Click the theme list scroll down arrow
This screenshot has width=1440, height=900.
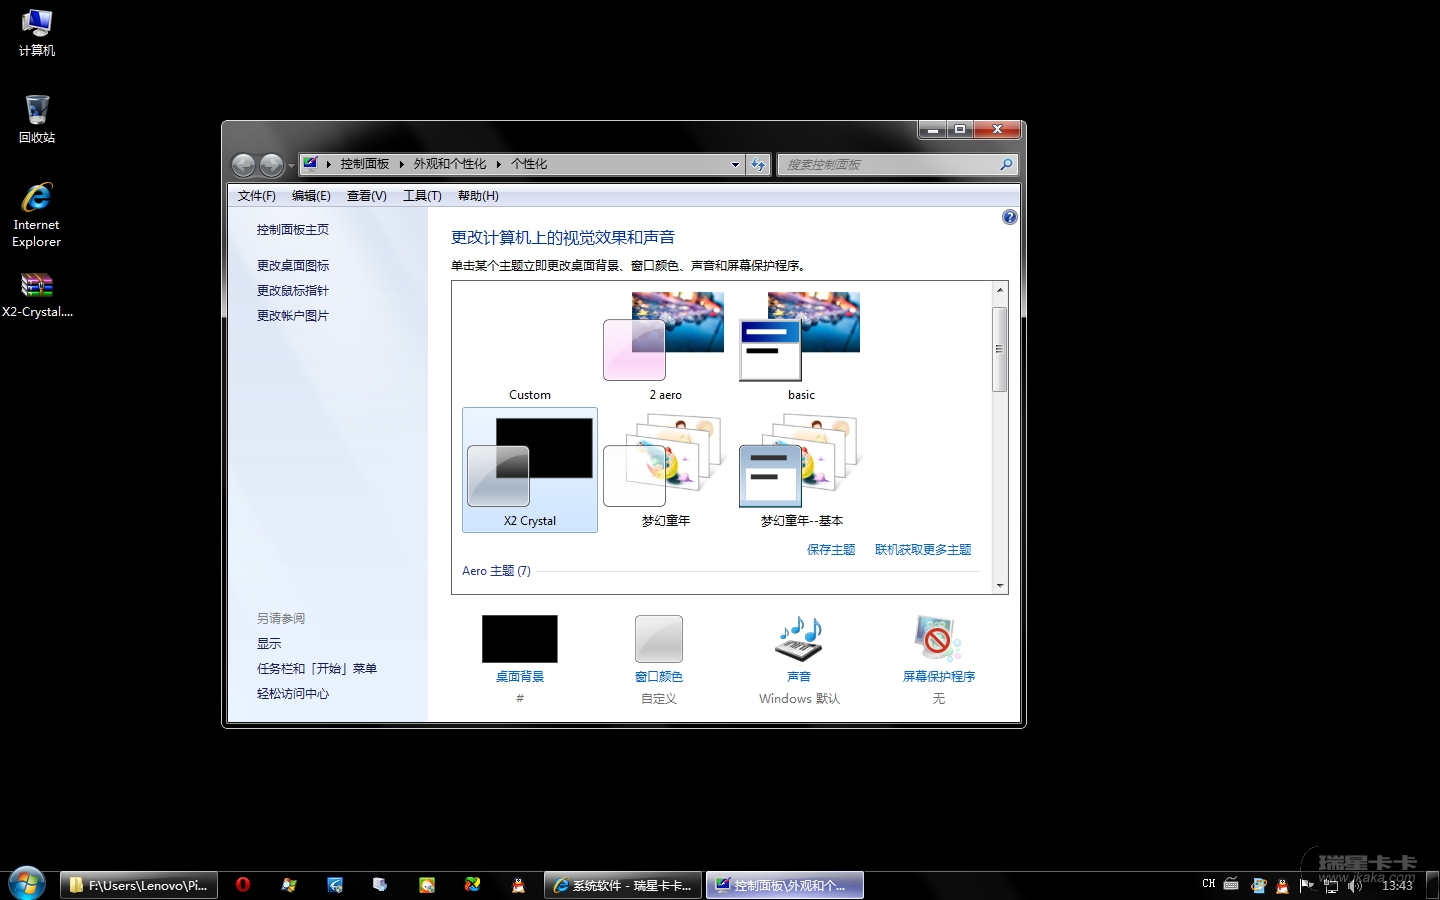(999, 586)
